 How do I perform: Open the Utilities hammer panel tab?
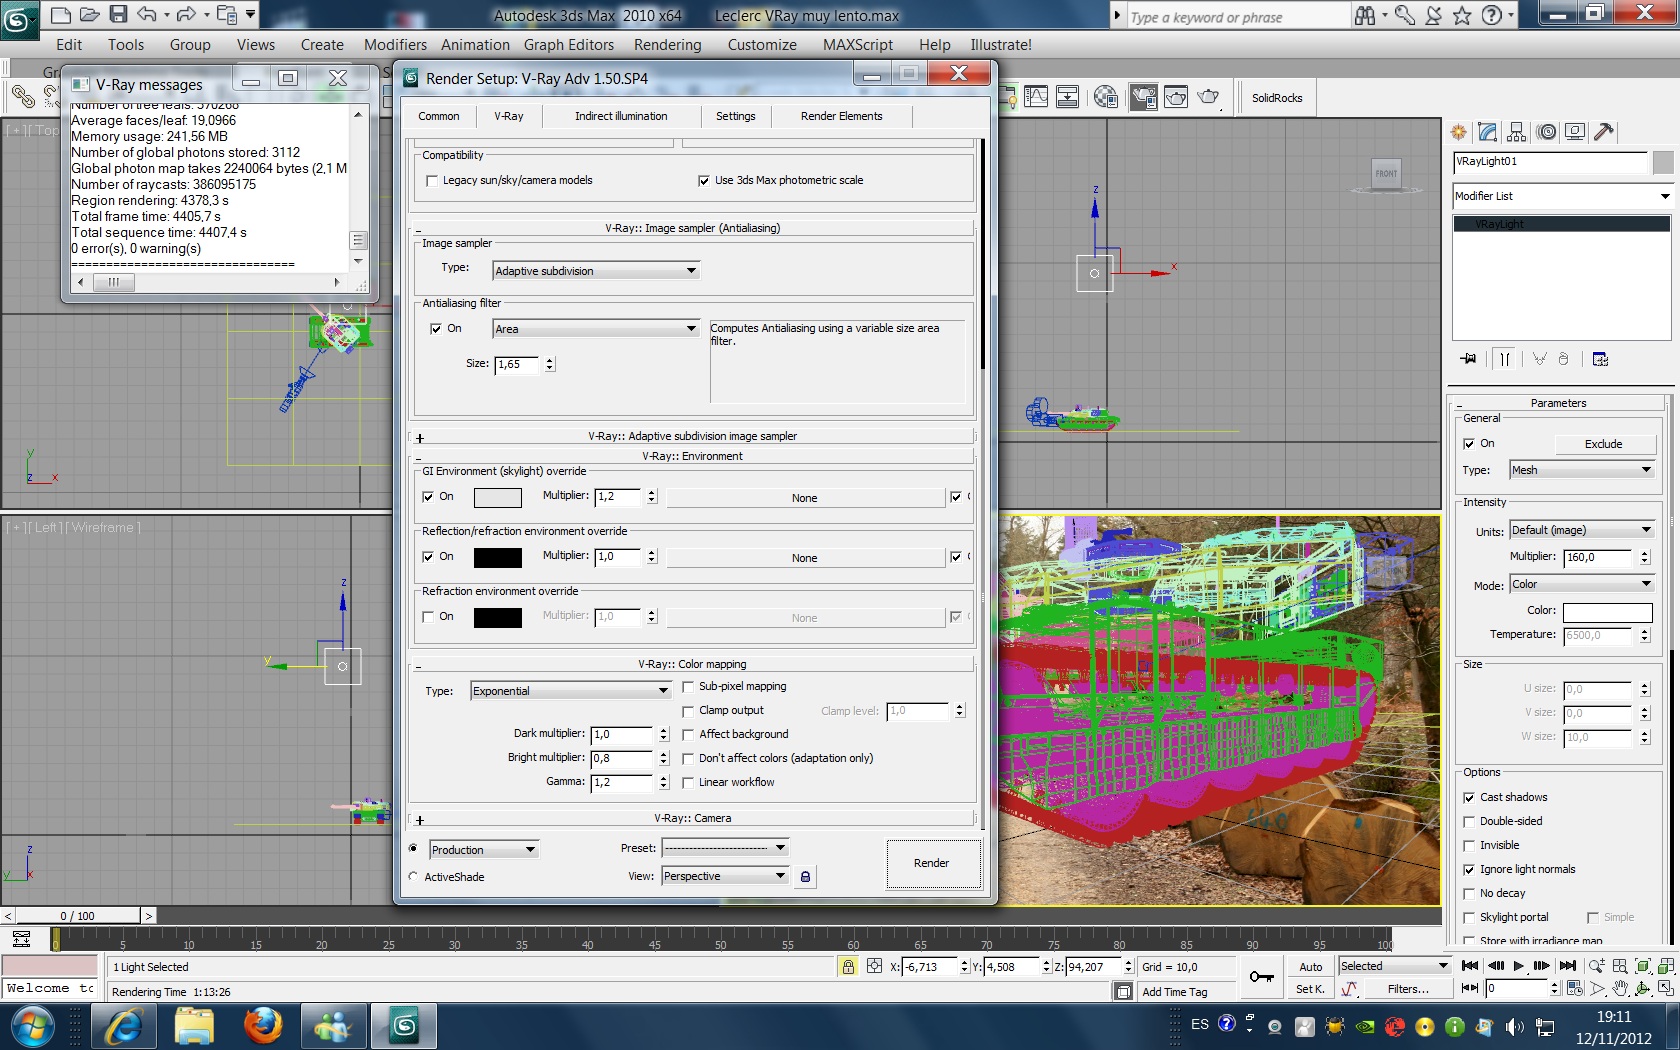tap(1604, 132)
